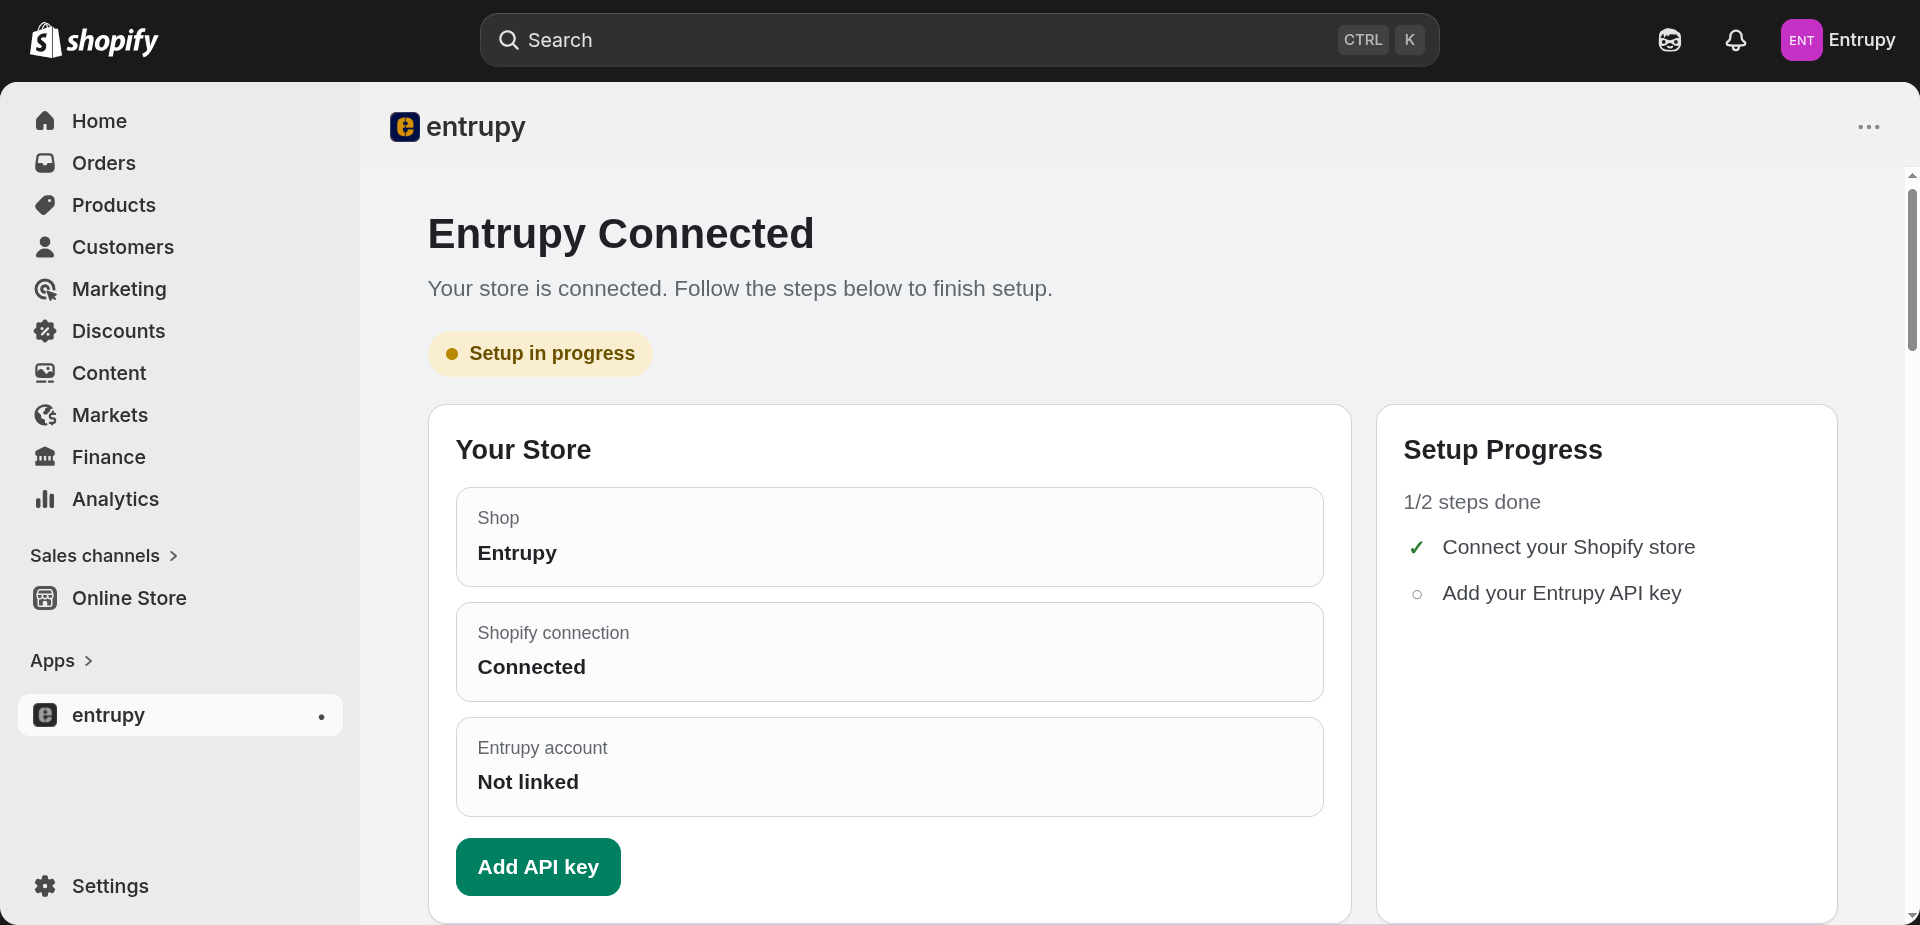This screenshot has height=925, width=1920.
Task: Click the K shortcut key hint
Action: (1410, 40)
